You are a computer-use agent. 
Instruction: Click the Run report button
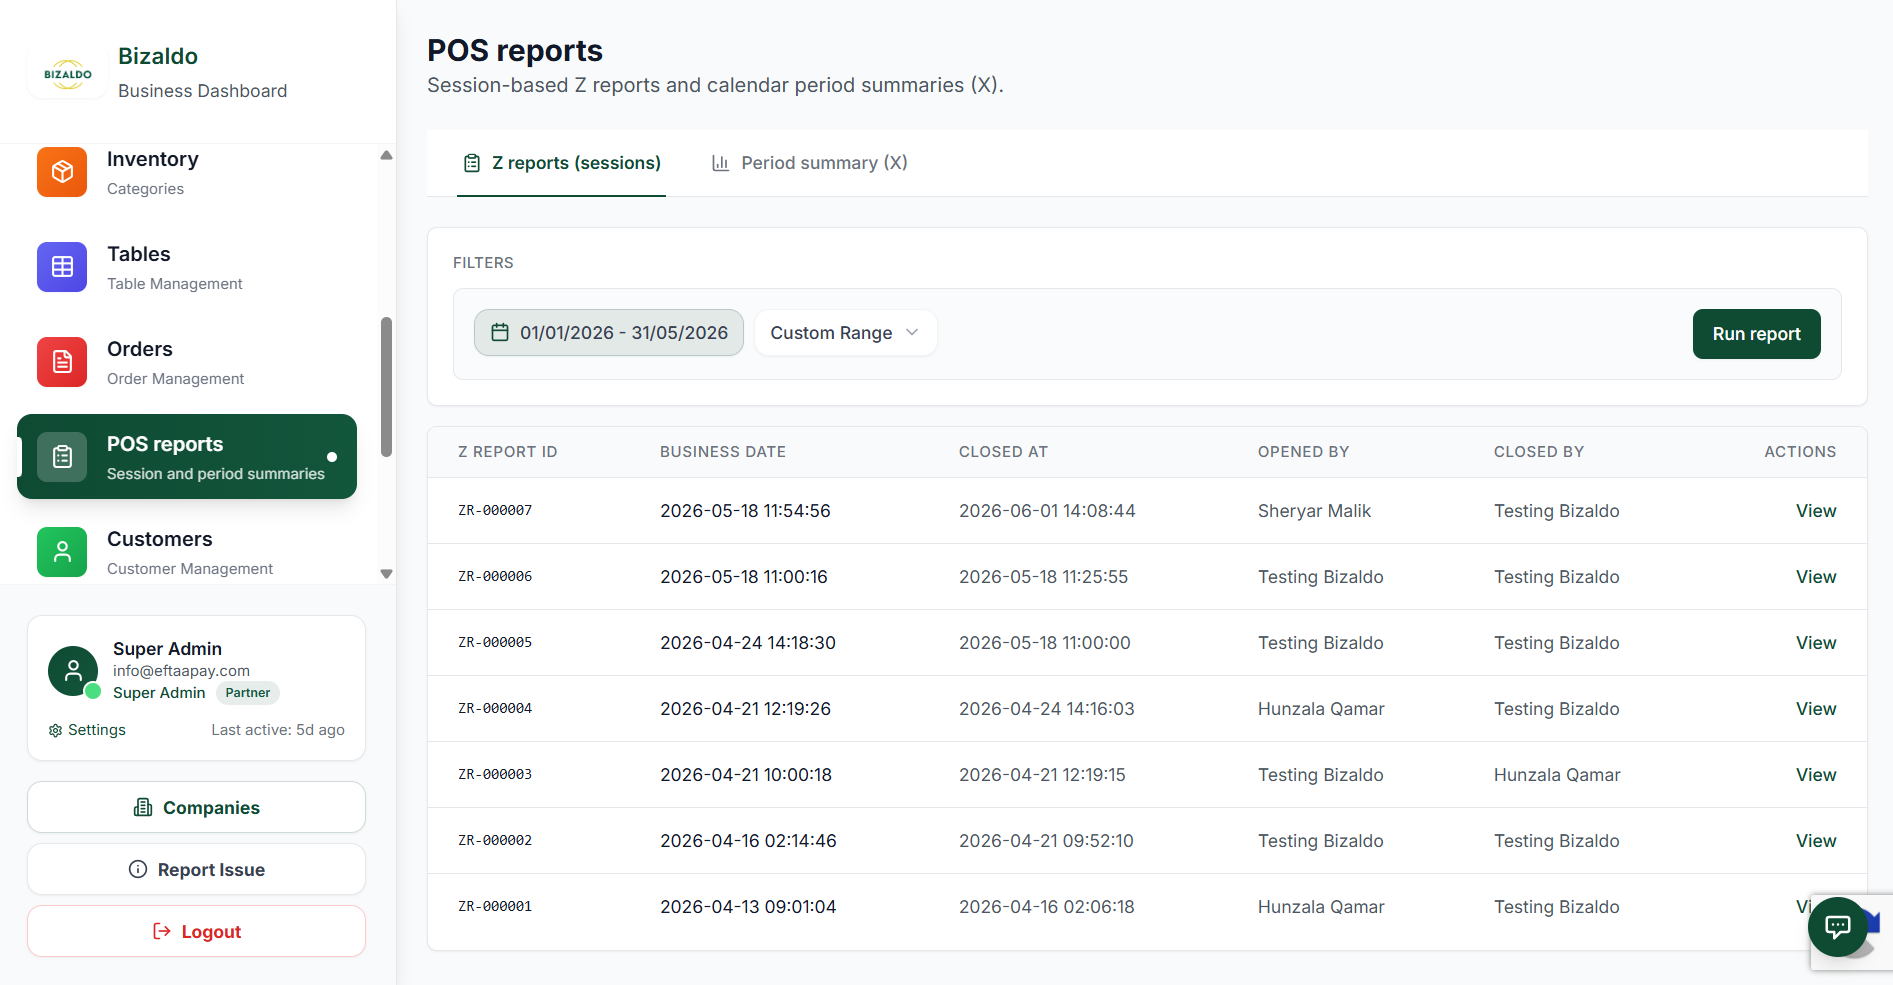click(1756, 334)
